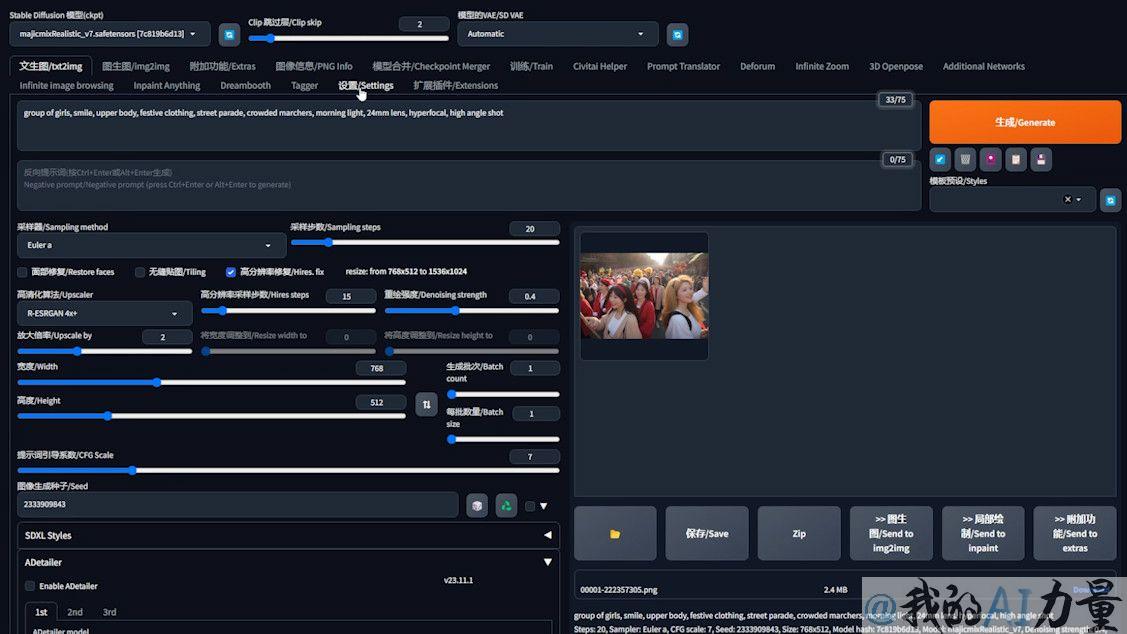The image size is (1127, 634).
Task: Open the Train tab
Action: click(532, 66)
